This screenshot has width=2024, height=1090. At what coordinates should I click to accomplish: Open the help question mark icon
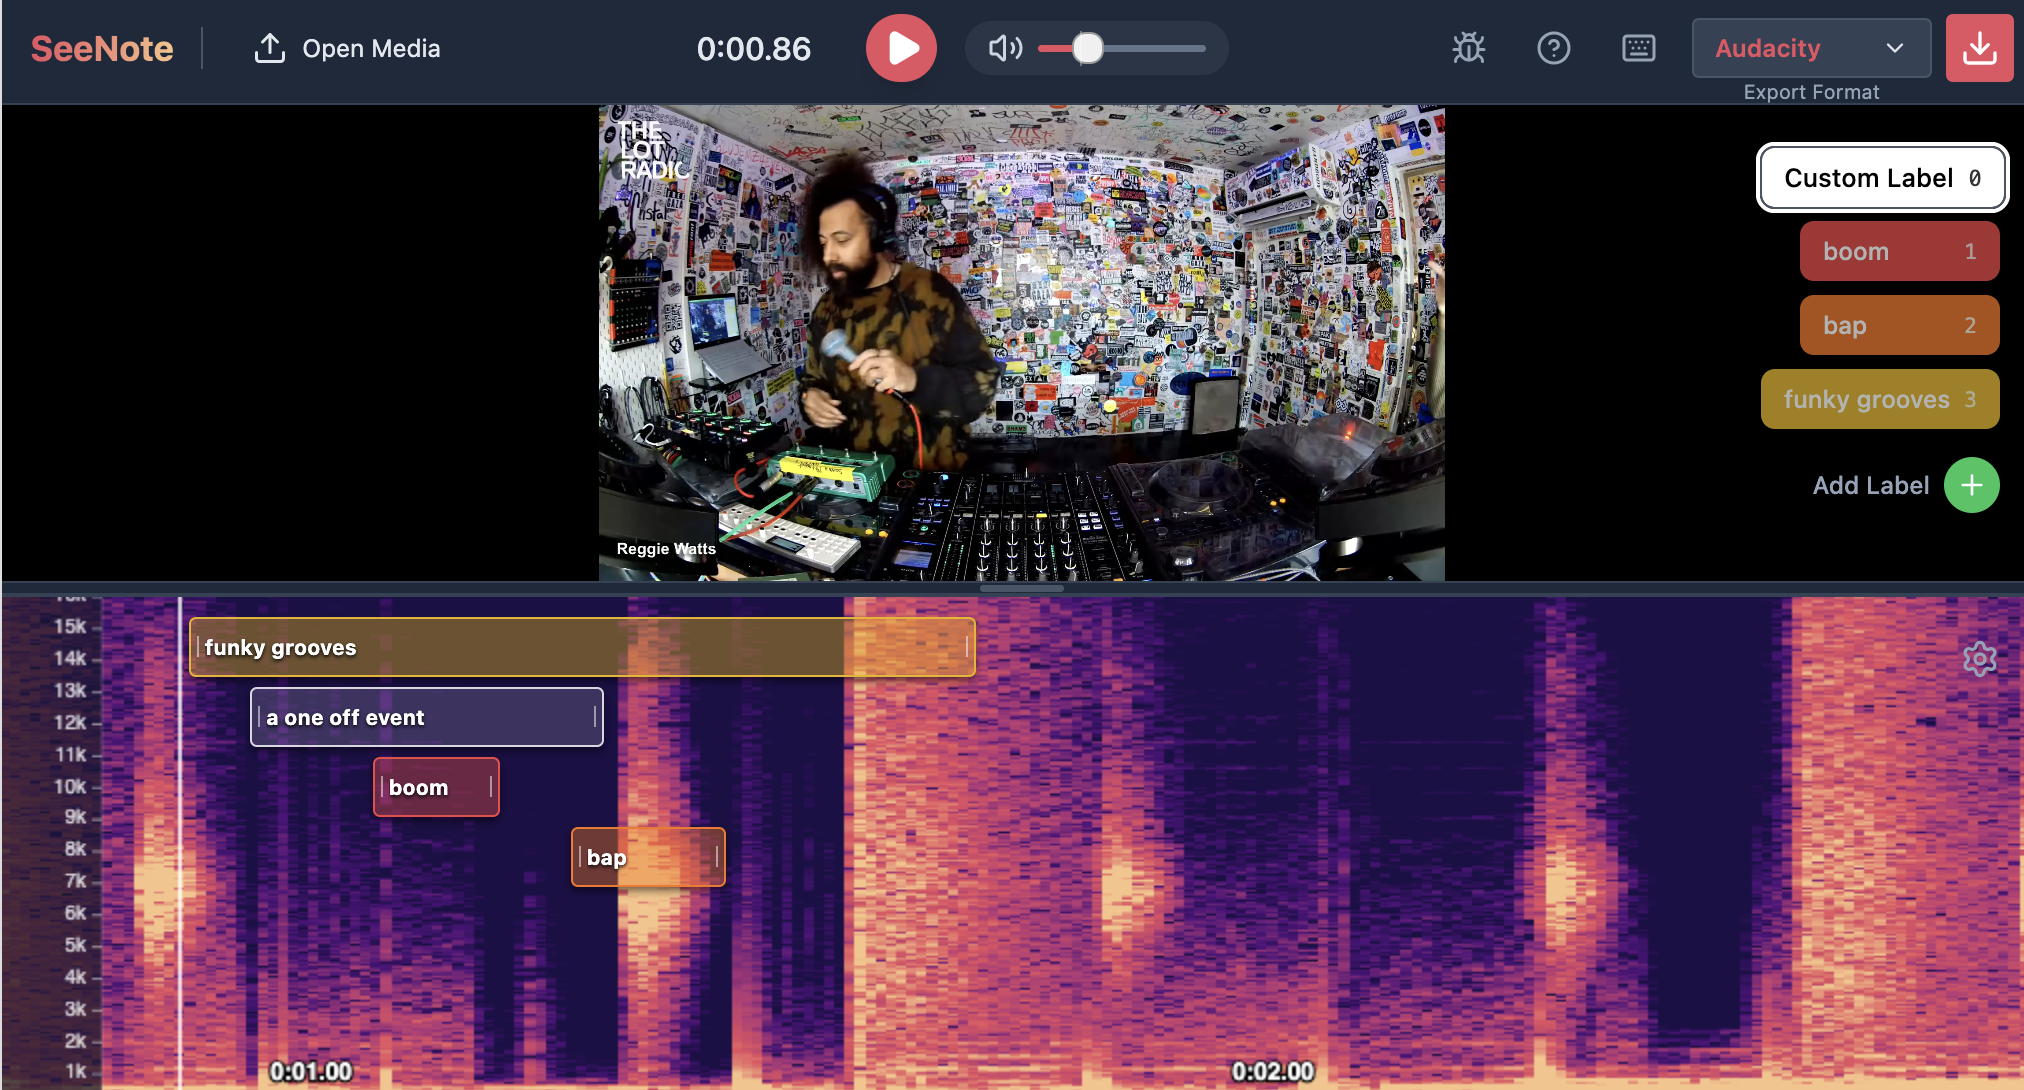click(1553, 48)
